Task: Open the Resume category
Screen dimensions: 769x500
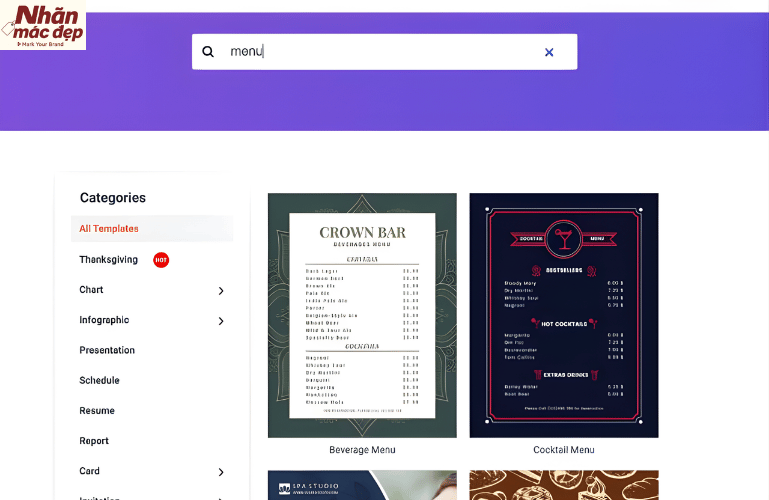Action: pos(97,411)
